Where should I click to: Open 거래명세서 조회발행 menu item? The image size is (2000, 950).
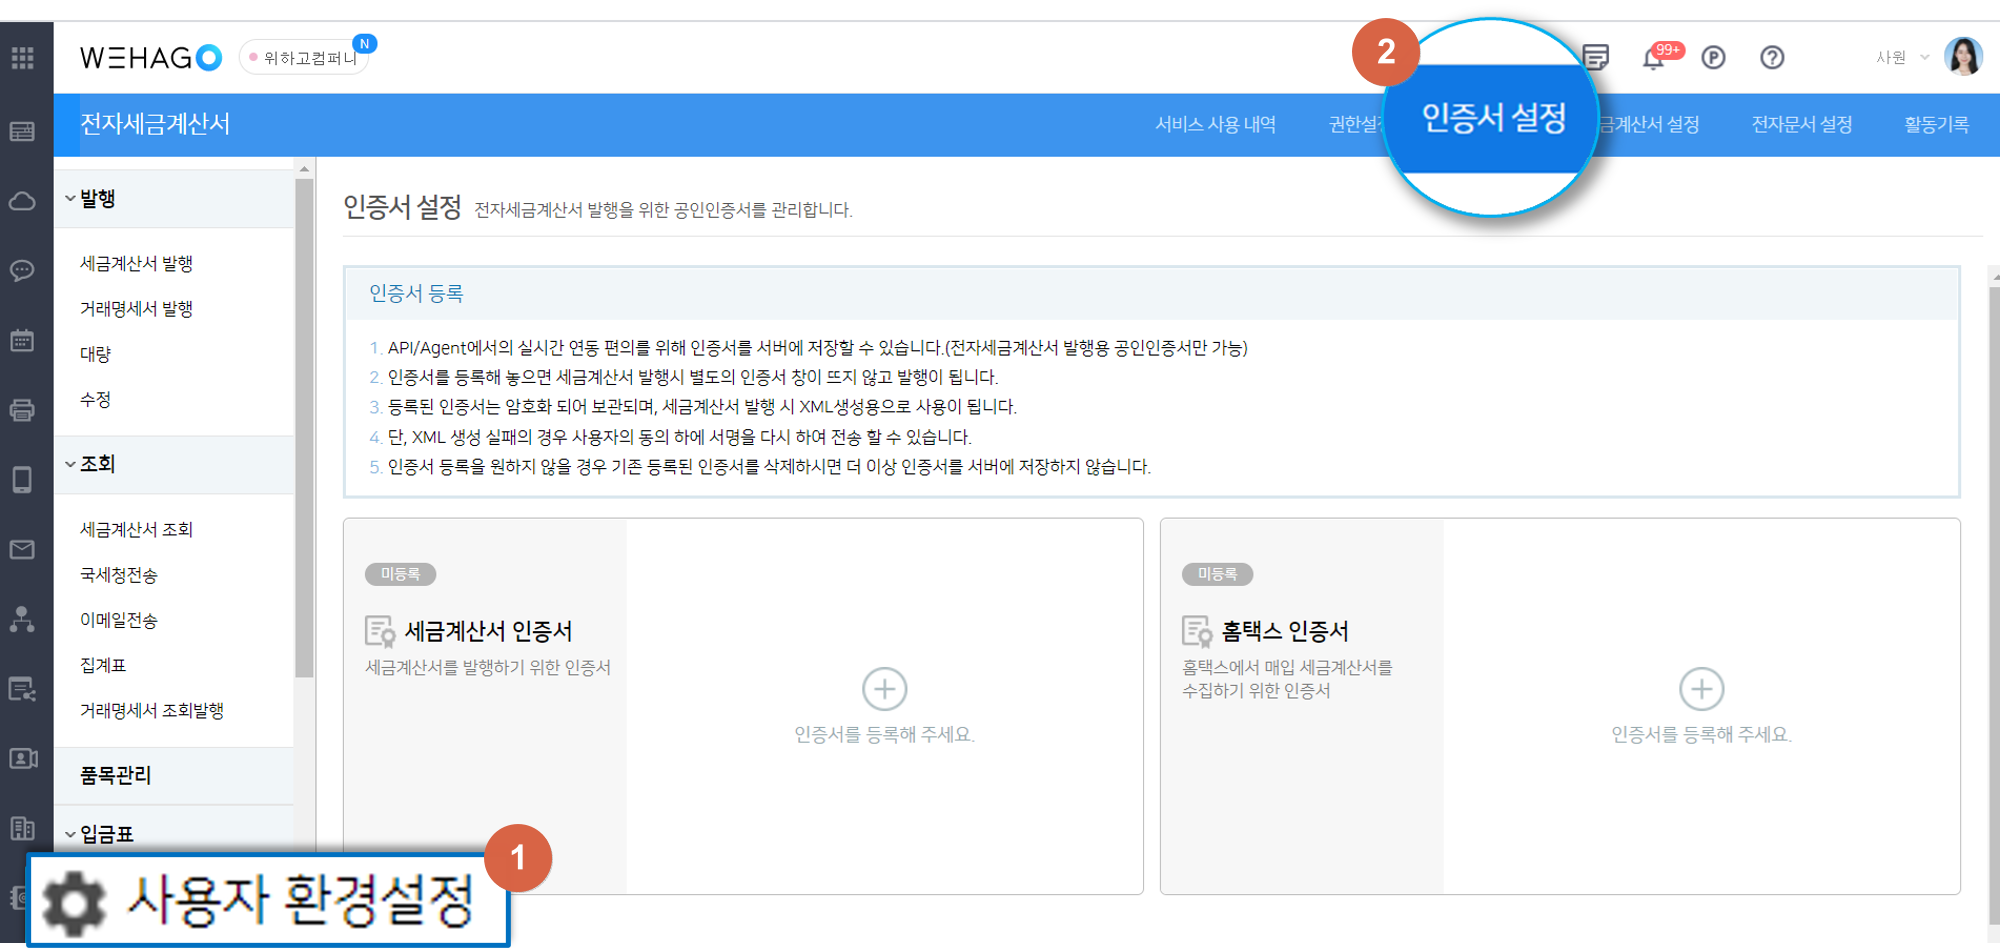(x=152, y=711)
